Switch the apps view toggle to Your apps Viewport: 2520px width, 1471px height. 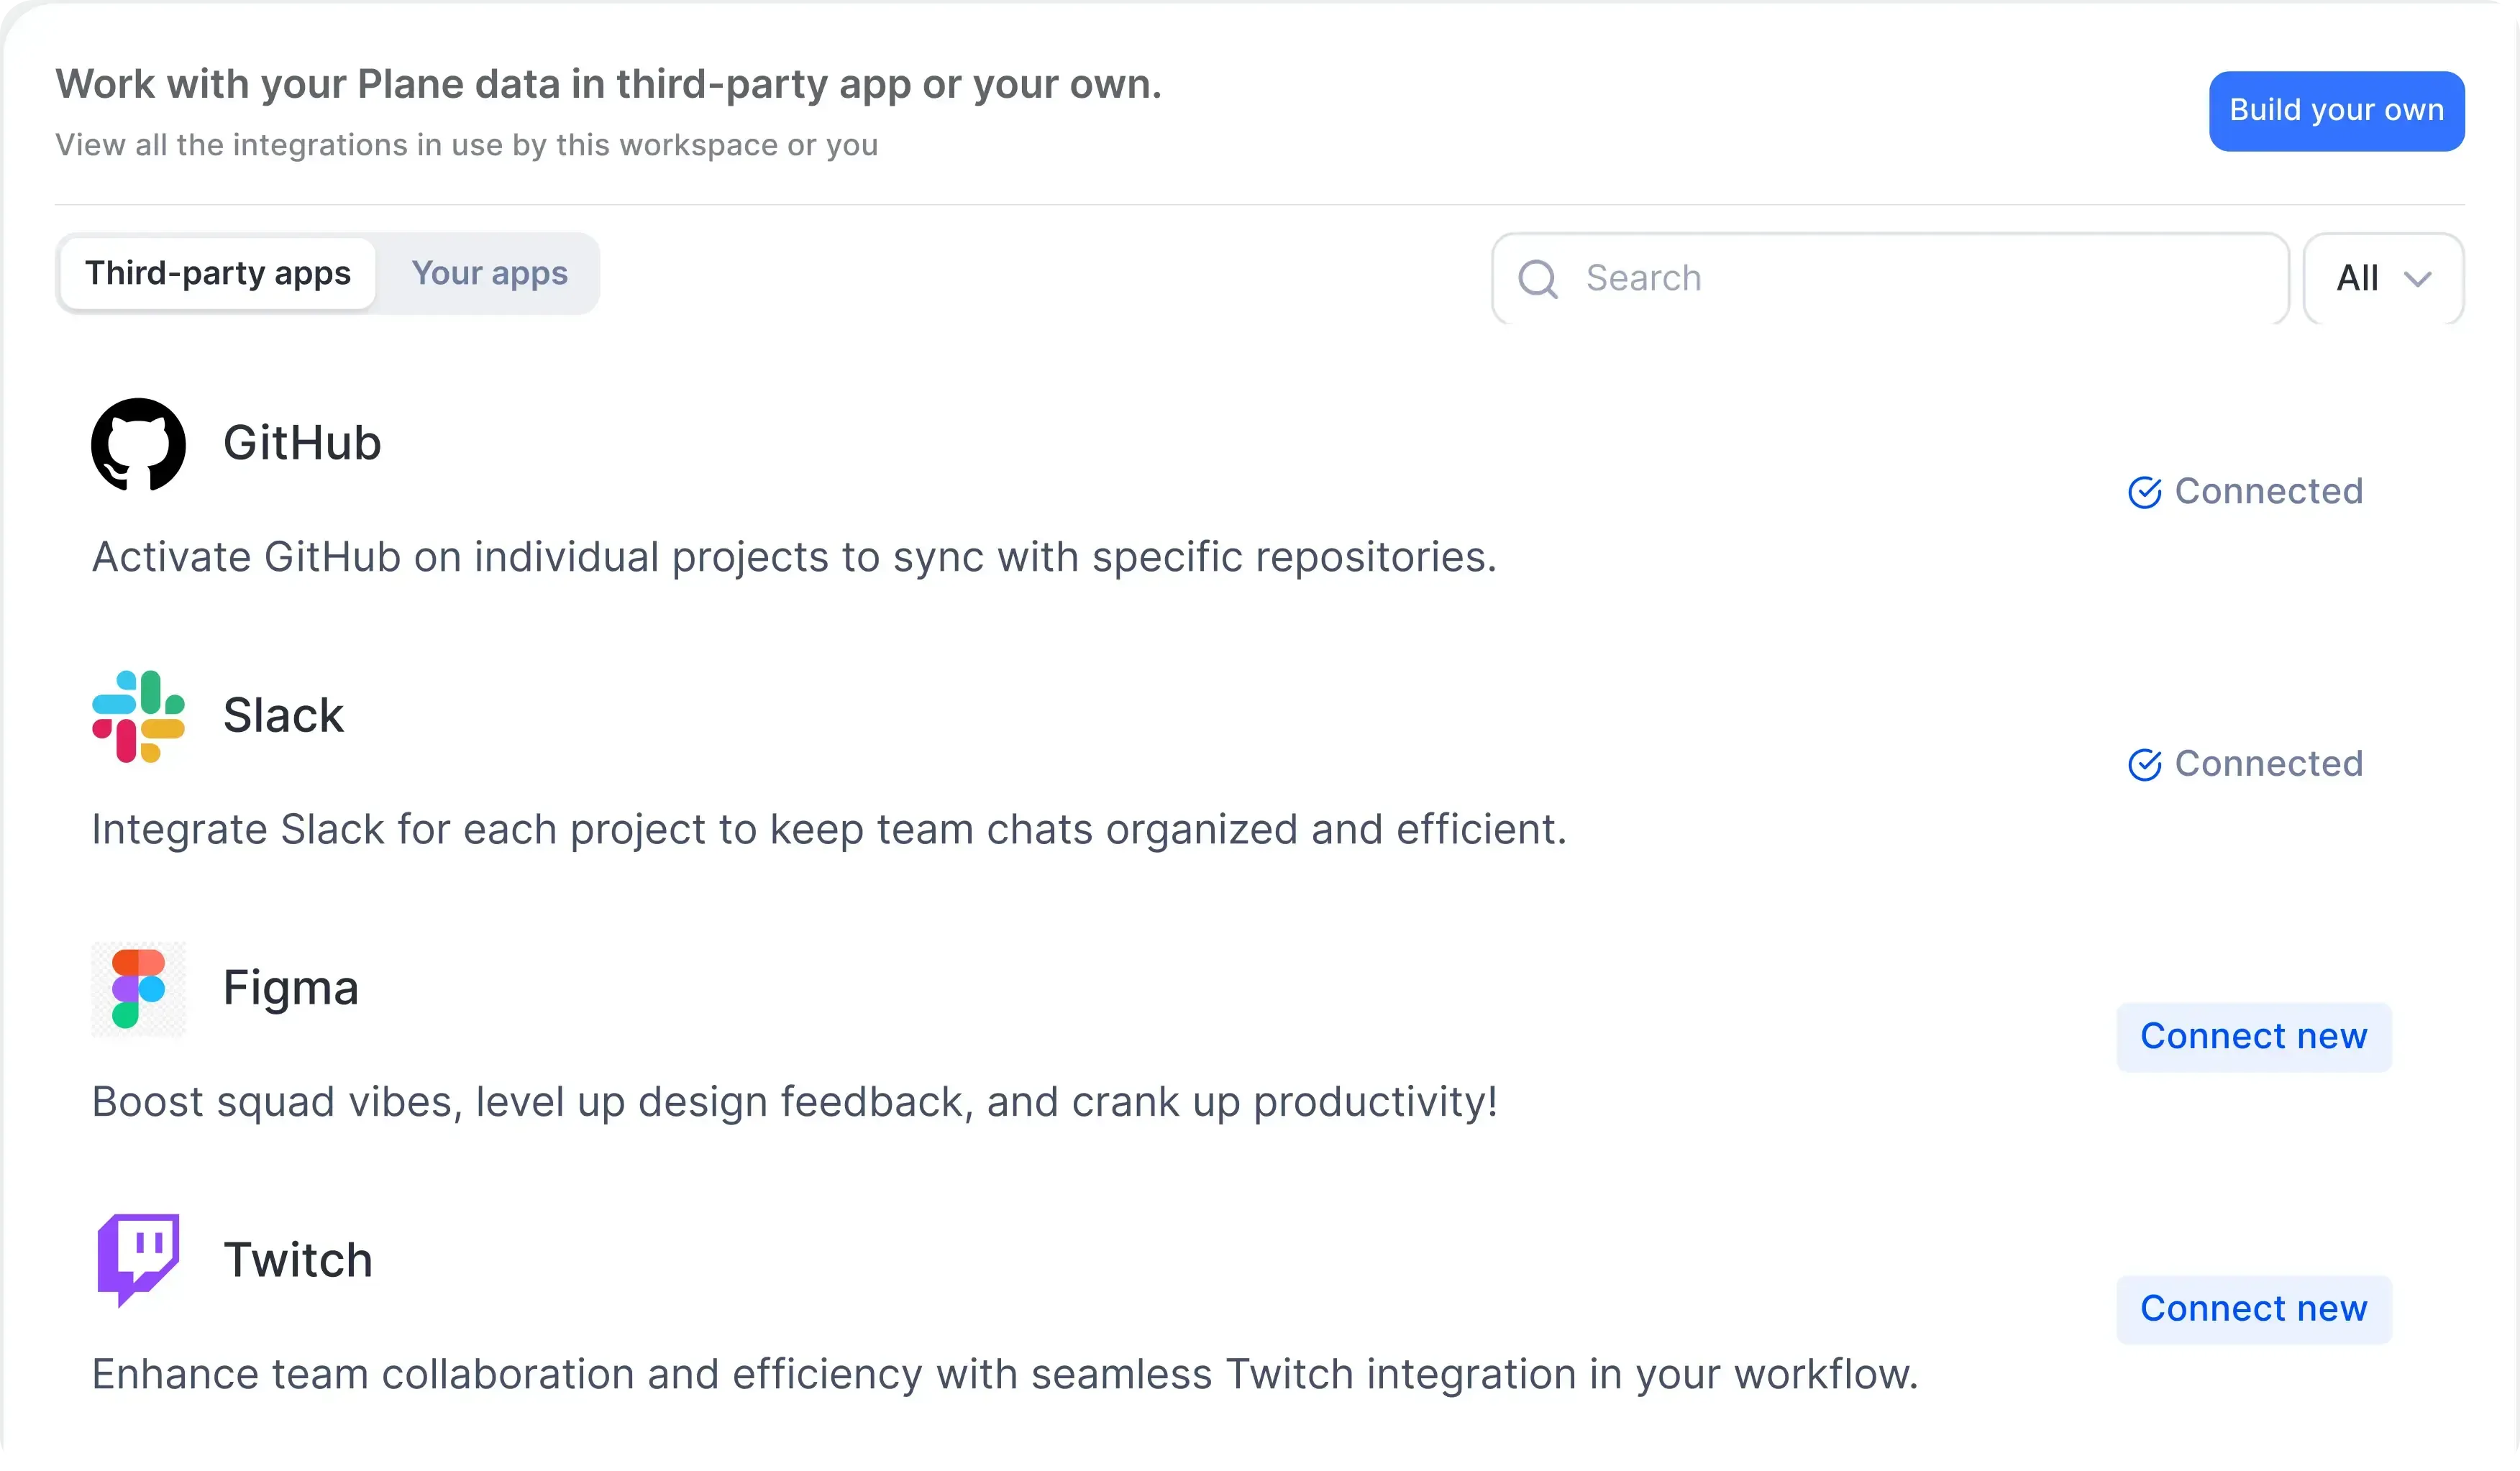pos(490,273)
